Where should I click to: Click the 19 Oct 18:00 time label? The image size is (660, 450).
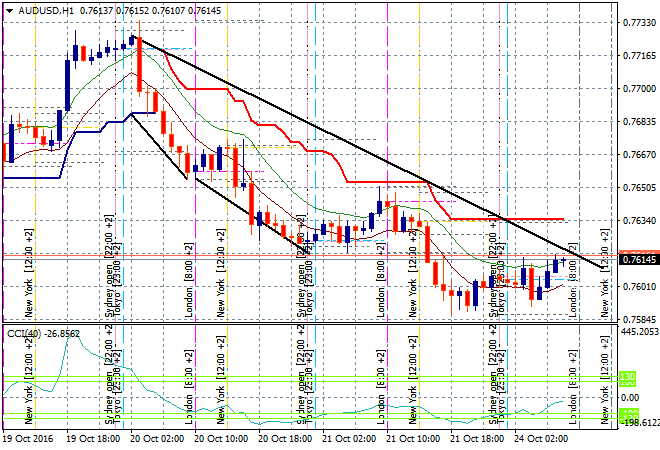pos(93,439)
